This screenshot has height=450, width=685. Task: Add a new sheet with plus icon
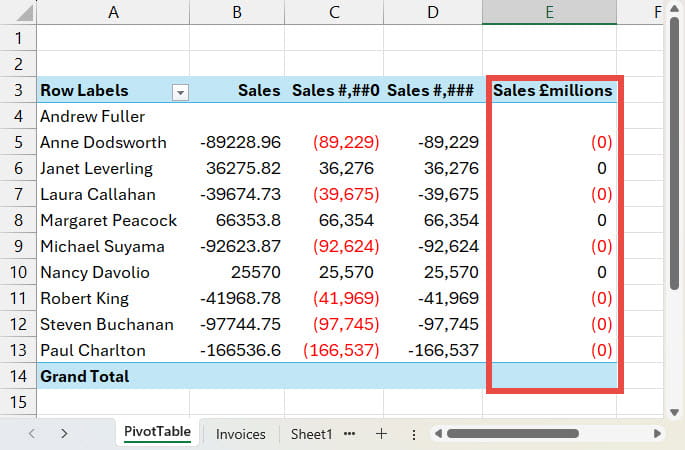point(381,433)
